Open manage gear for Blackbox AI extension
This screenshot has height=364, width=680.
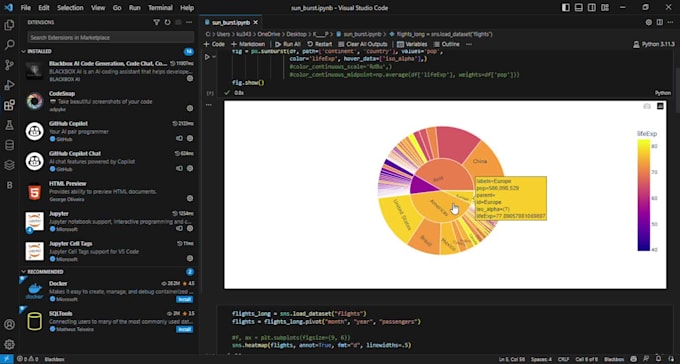pos(190,79)
